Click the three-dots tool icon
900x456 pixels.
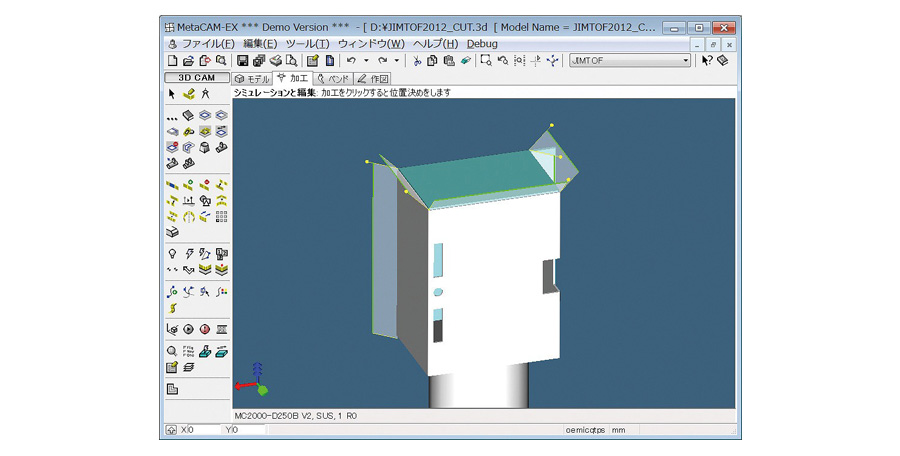coord(172,116)
